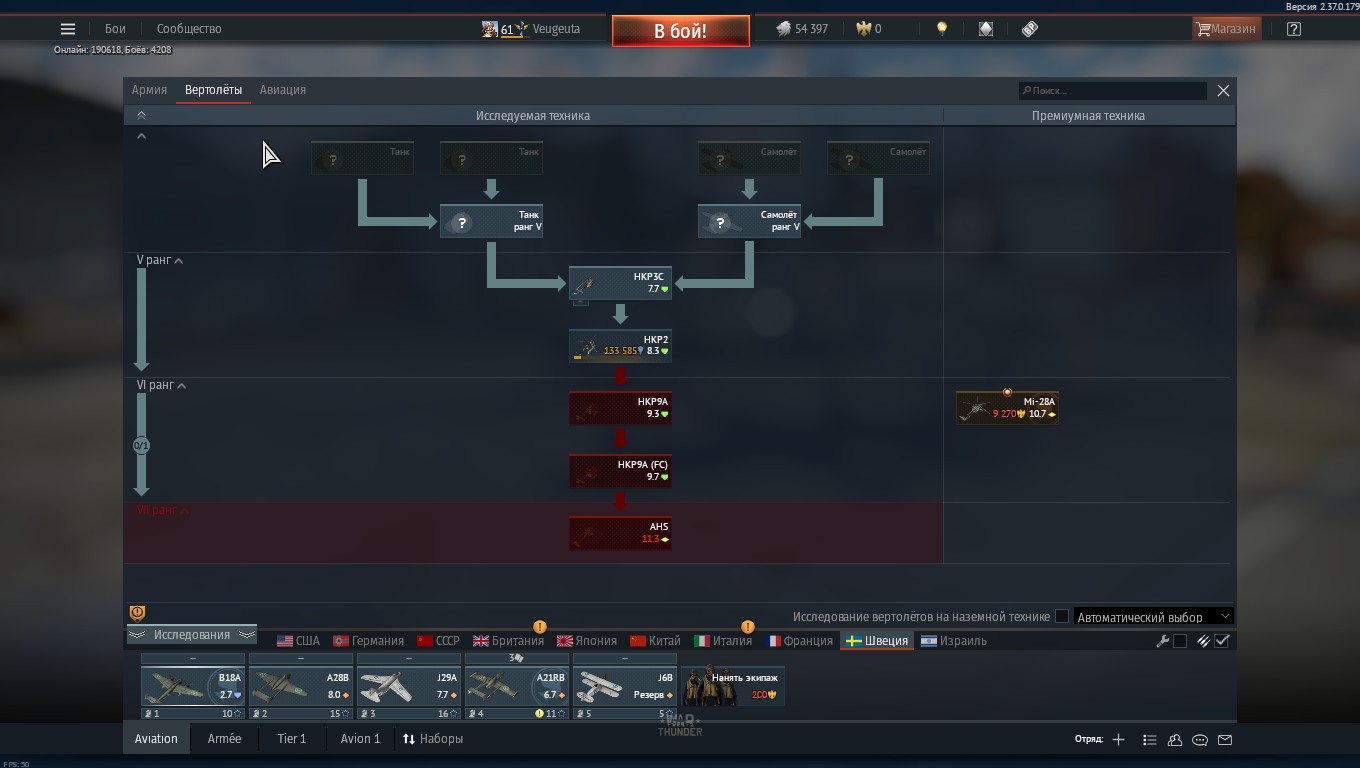Select the premium Mi-28A helicopter
This screenshot has height=768, width=1360.
coord(1007,408)
